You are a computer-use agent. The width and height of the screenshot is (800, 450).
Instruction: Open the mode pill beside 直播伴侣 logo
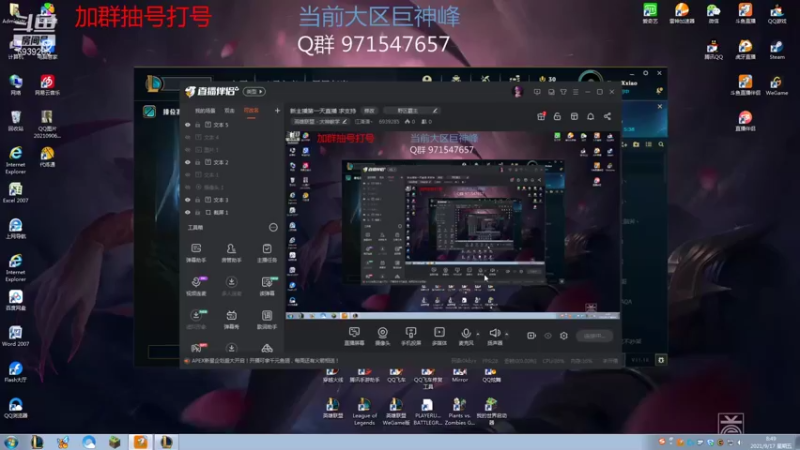point(254,92)
